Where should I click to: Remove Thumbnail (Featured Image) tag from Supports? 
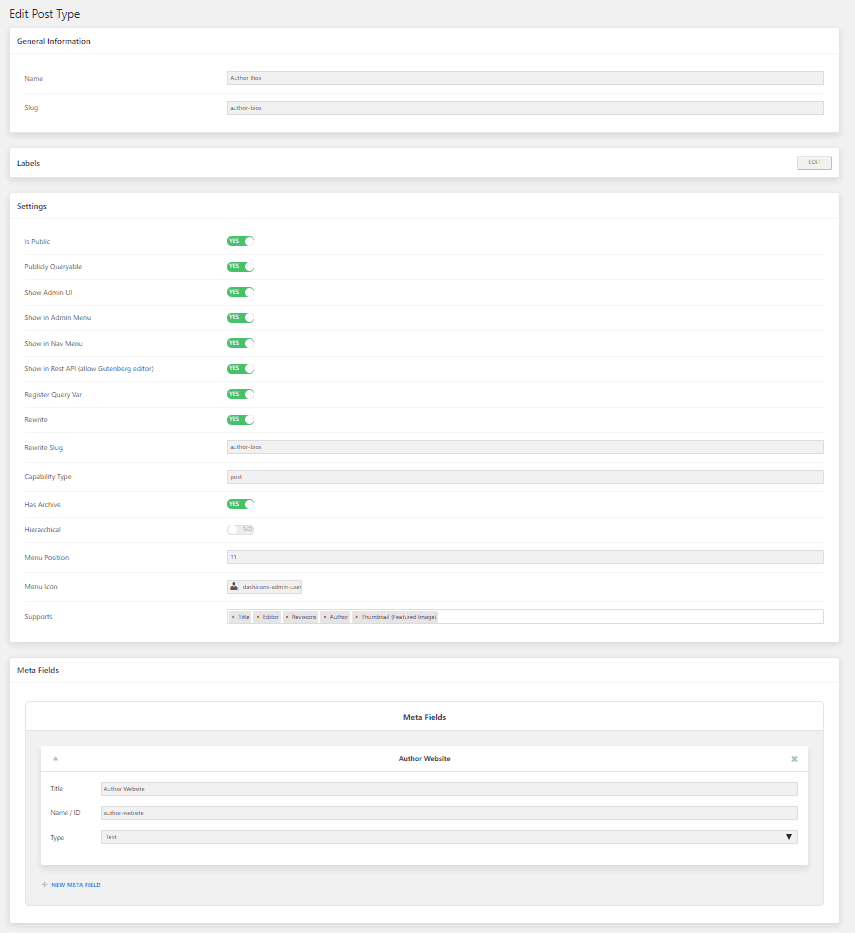point(357,617)
